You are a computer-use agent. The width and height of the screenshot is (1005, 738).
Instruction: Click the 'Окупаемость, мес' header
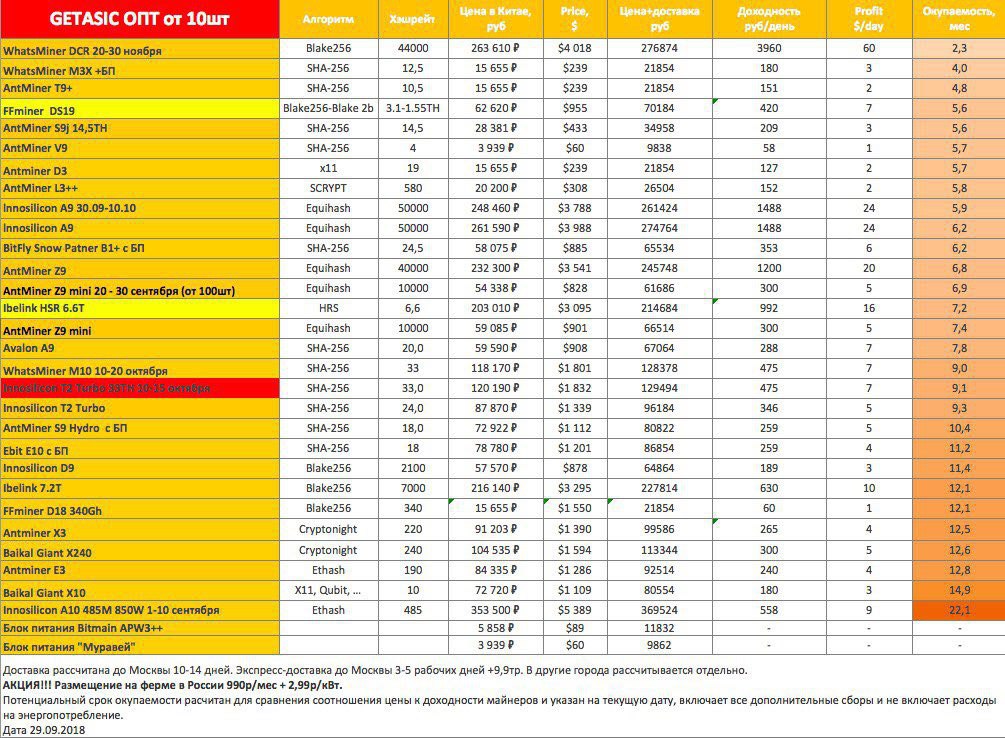click(959, 19)
